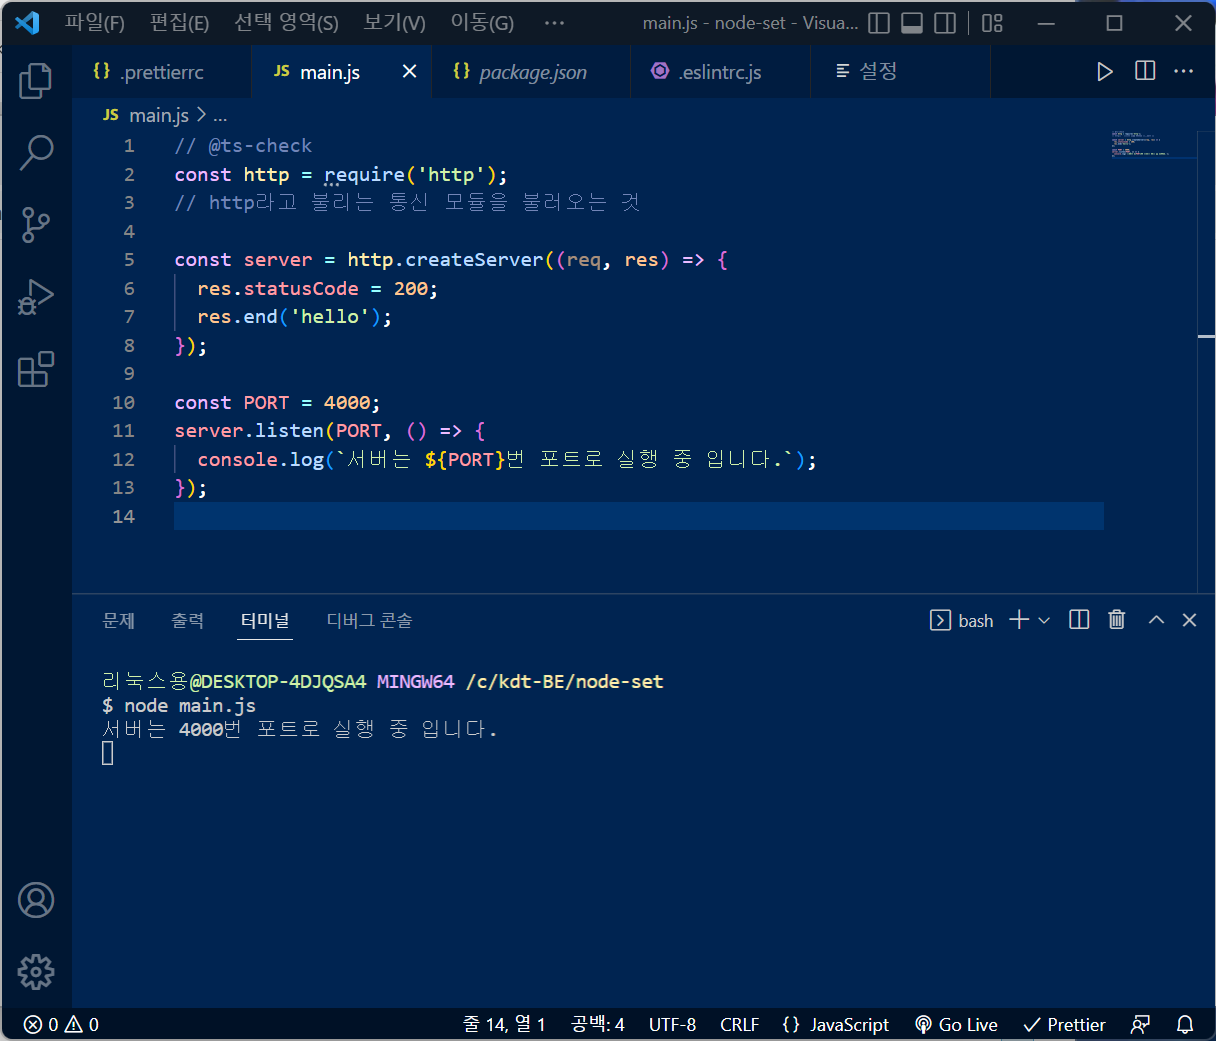Open the 출력 panel tab
The image size is (1216, 1041).
[187, 620]
